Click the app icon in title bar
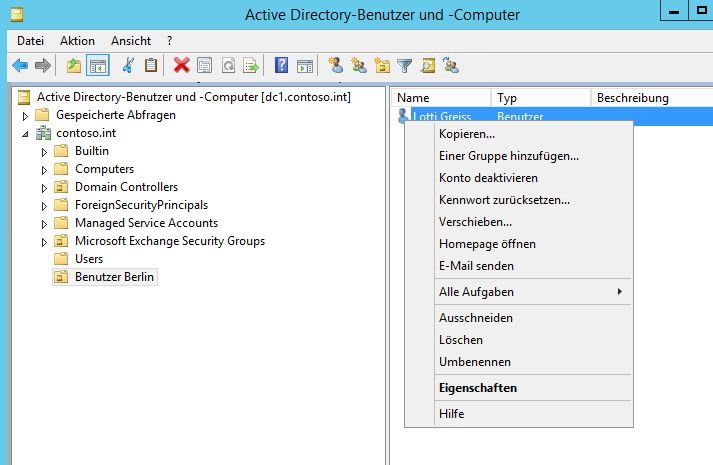Viewport: 713px width, 465px height. tap(17, 15)
